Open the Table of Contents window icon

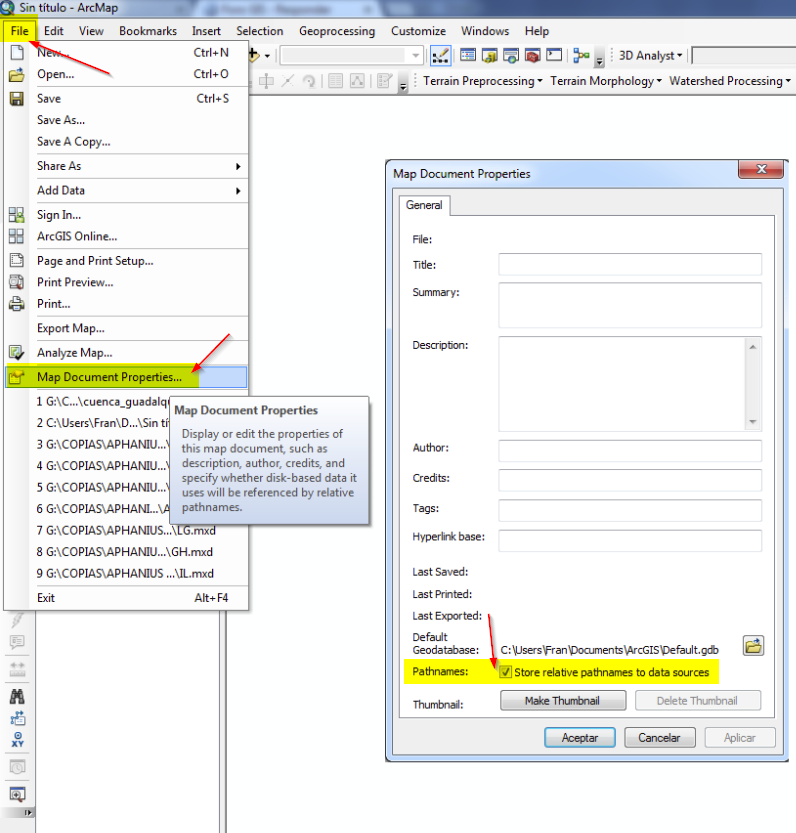468,55
